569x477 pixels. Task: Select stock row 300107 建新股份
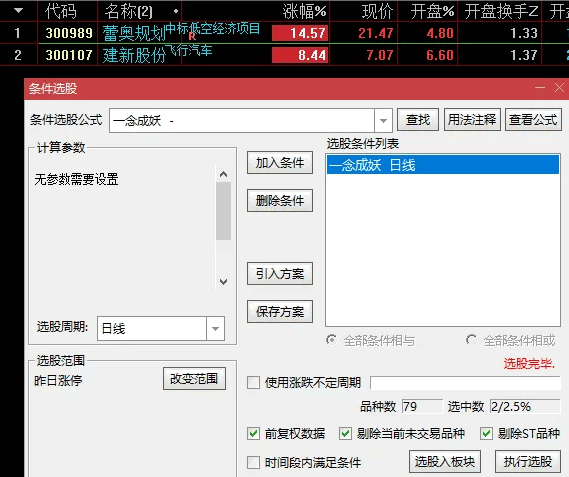(284, 55)
